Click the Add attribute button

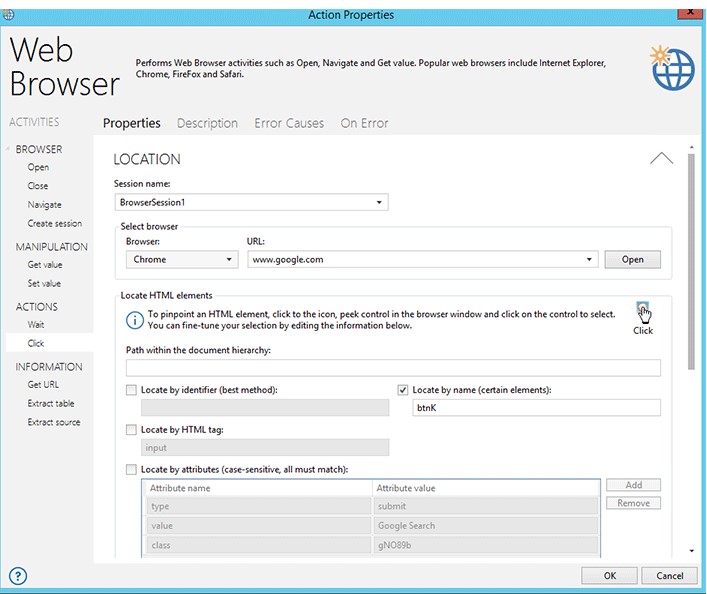[x=634, y=485]
